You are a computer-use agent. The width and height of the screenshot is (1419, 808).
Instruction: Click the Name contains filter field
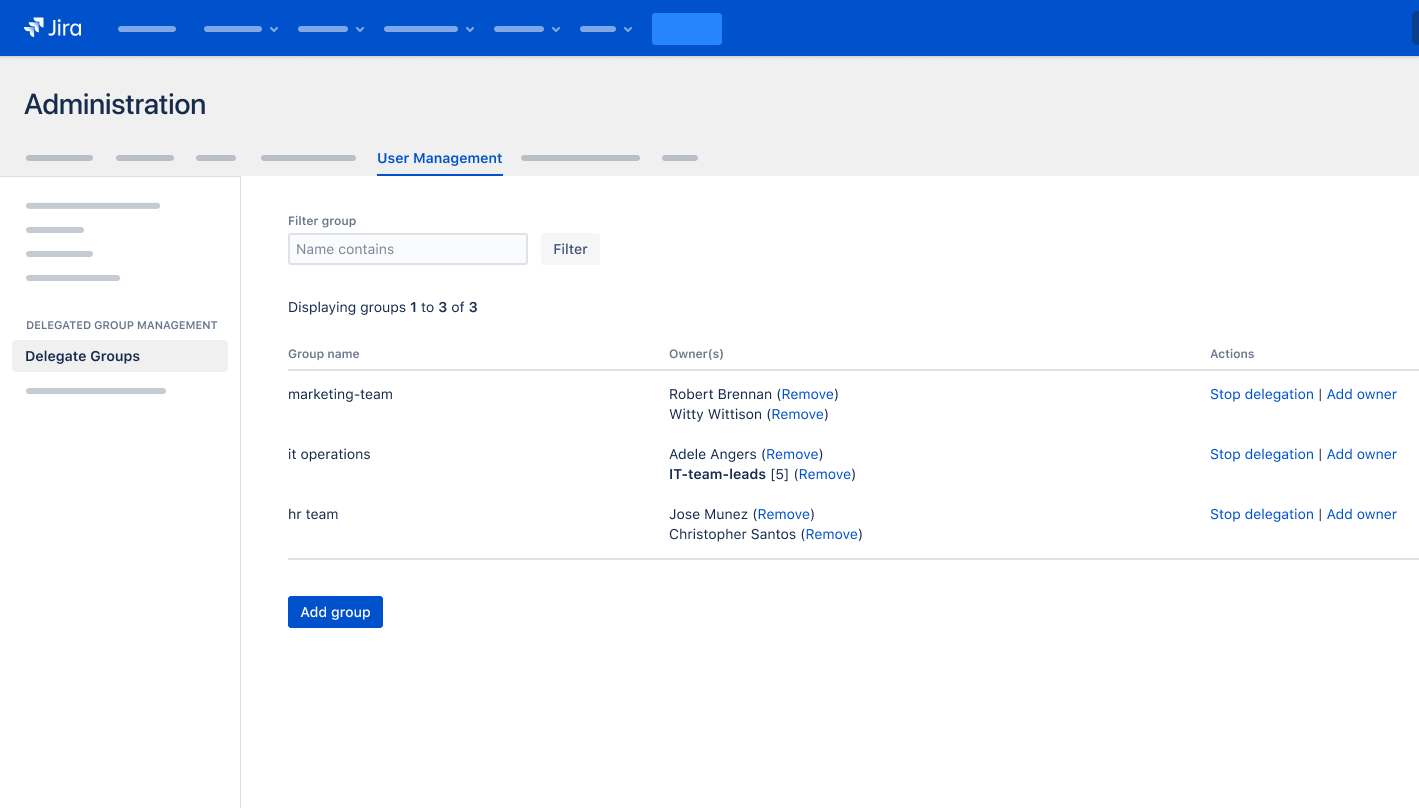point(407,249)
